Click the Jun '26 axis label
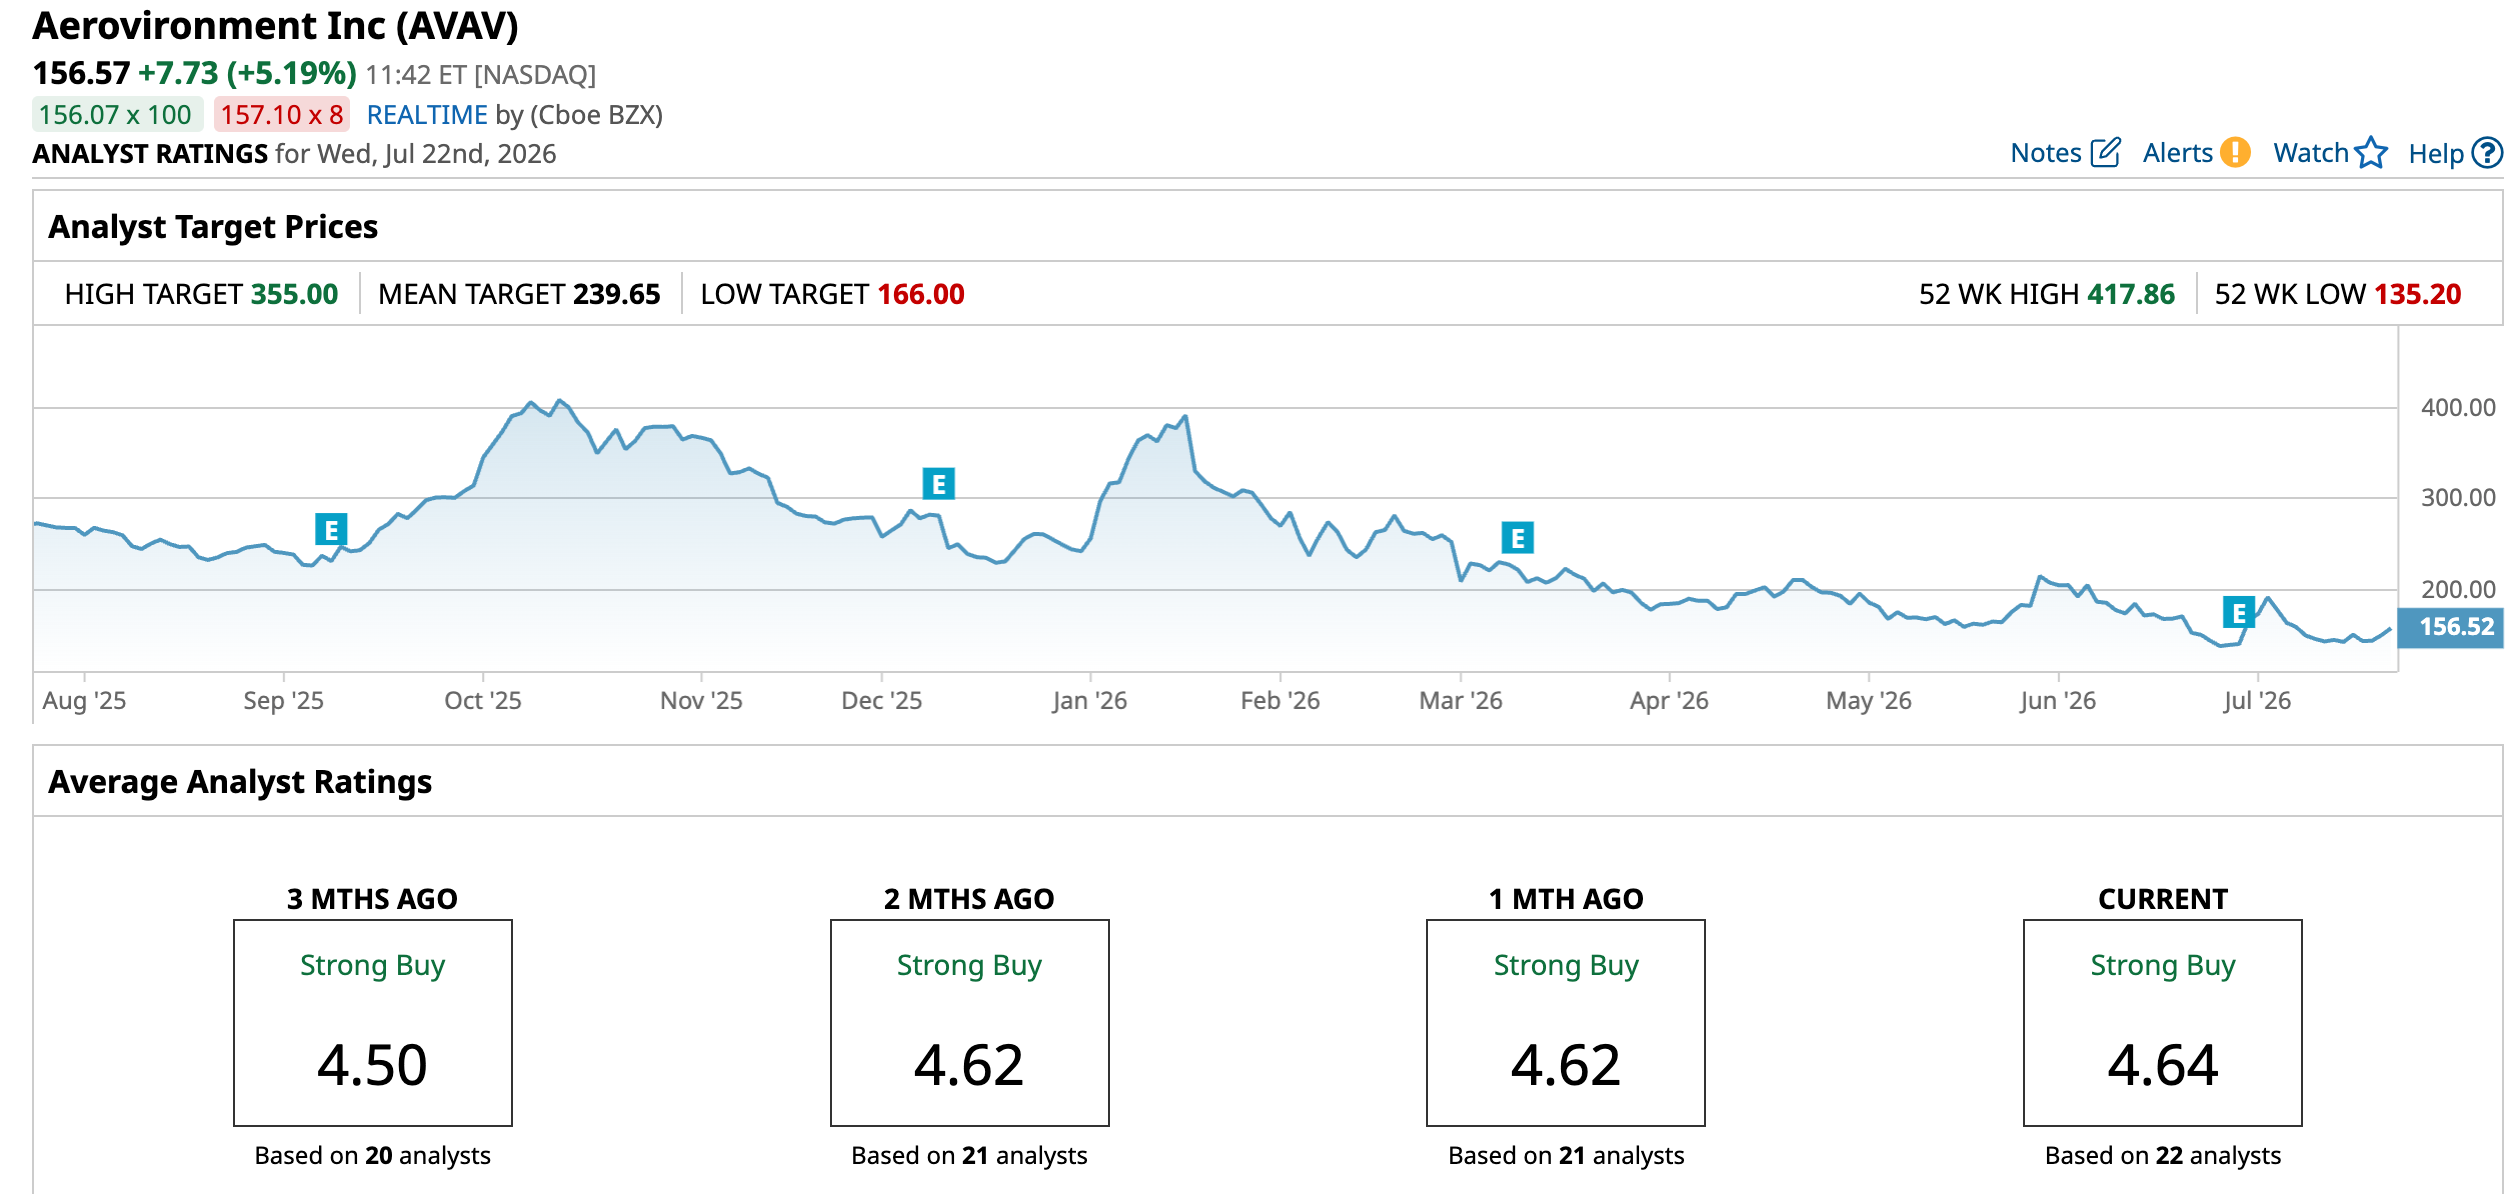This screenshot has height=1194, width=2516. tap(2058, 701)
